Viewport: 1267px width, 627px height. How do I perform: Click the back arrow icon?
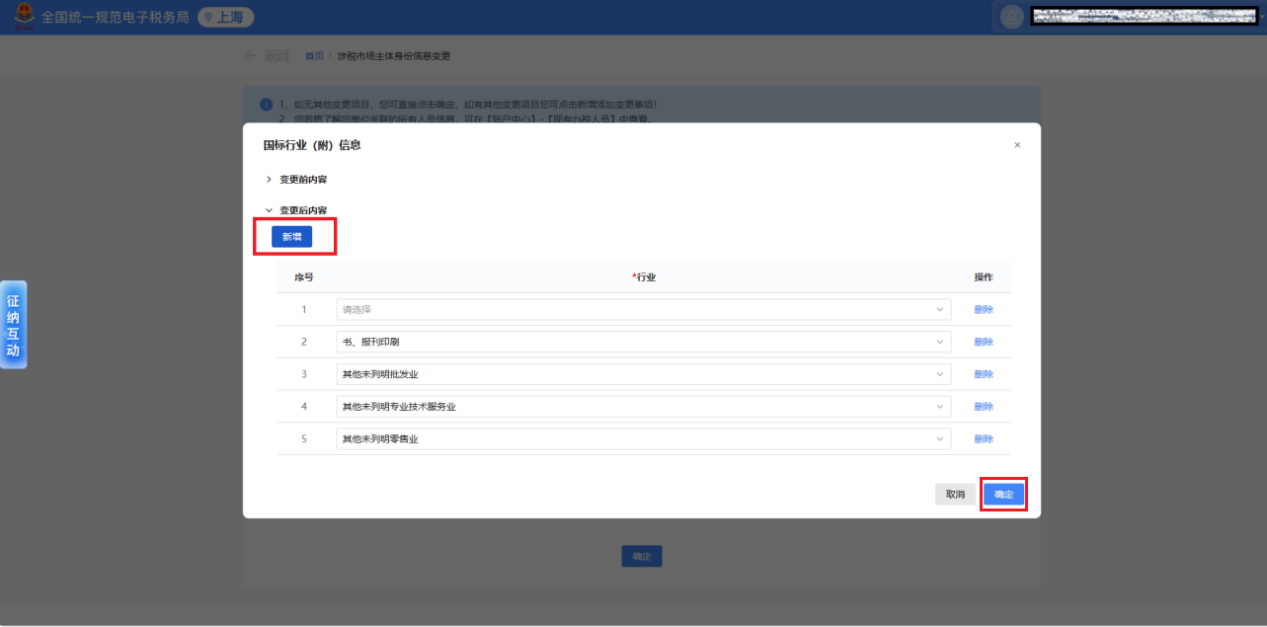(x=250, y=56)
